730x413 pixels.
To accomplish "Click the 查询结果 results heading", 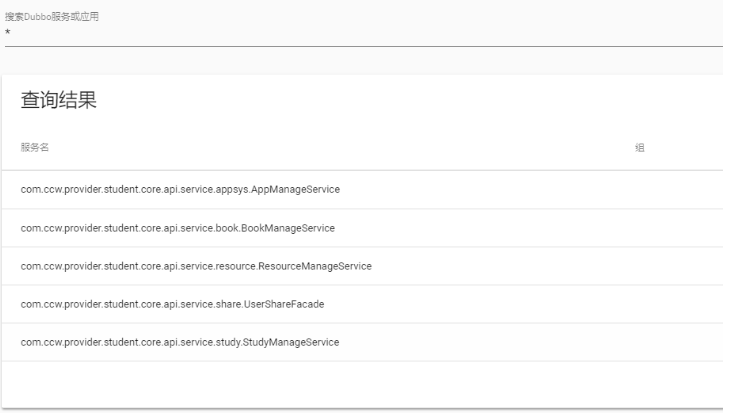I will click(59, 102).
